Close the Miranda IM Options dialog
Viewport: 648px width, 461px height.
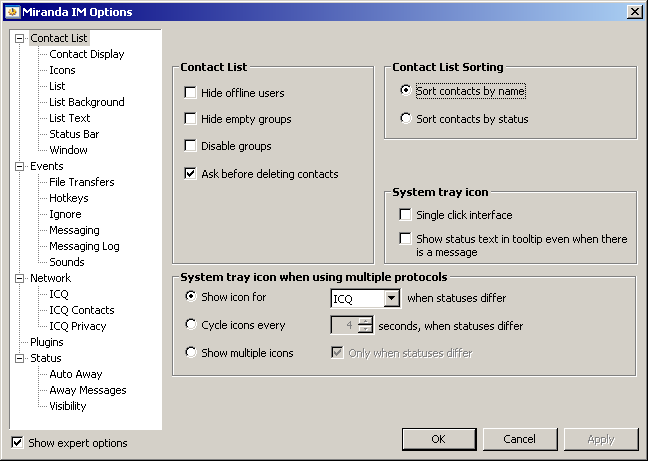point(634,12)
